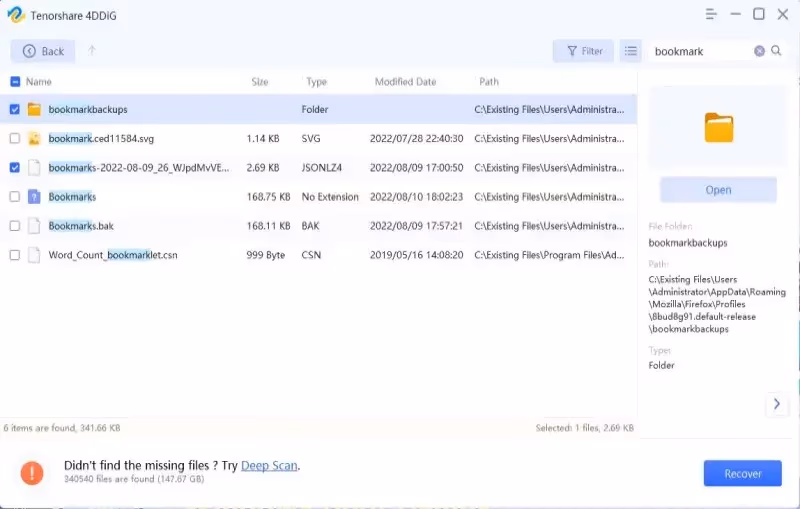Click the 1.14 KB size cell
This screenshot has width=800, height=509.
pos(263,138)
